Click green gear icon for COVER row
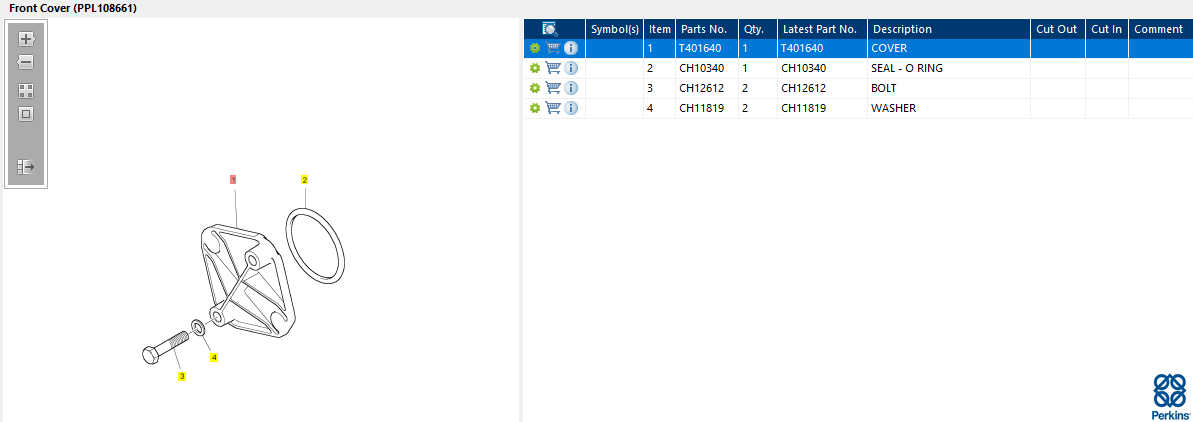This screenshot has width=1193, height=422. click(535, 48)
